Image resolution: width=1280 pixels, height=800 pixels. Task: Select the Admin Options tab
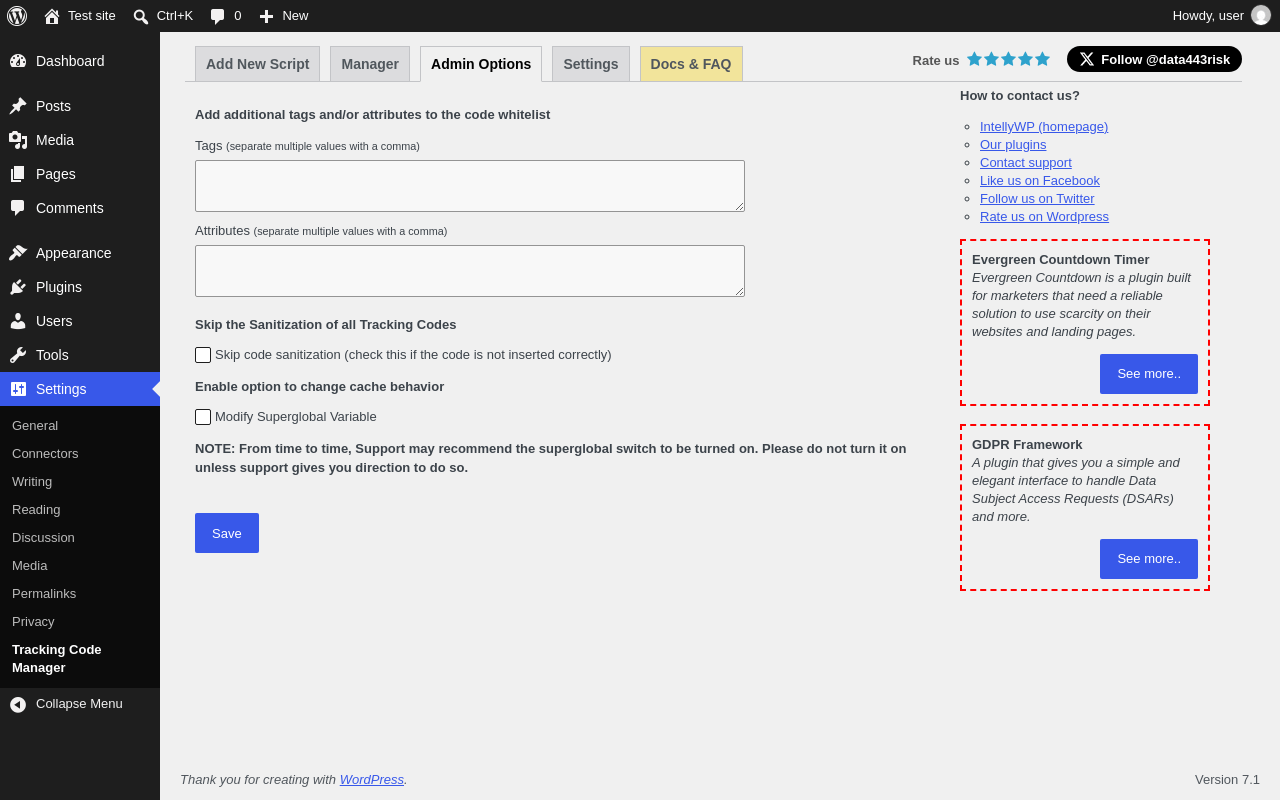(x=481, y=64)
